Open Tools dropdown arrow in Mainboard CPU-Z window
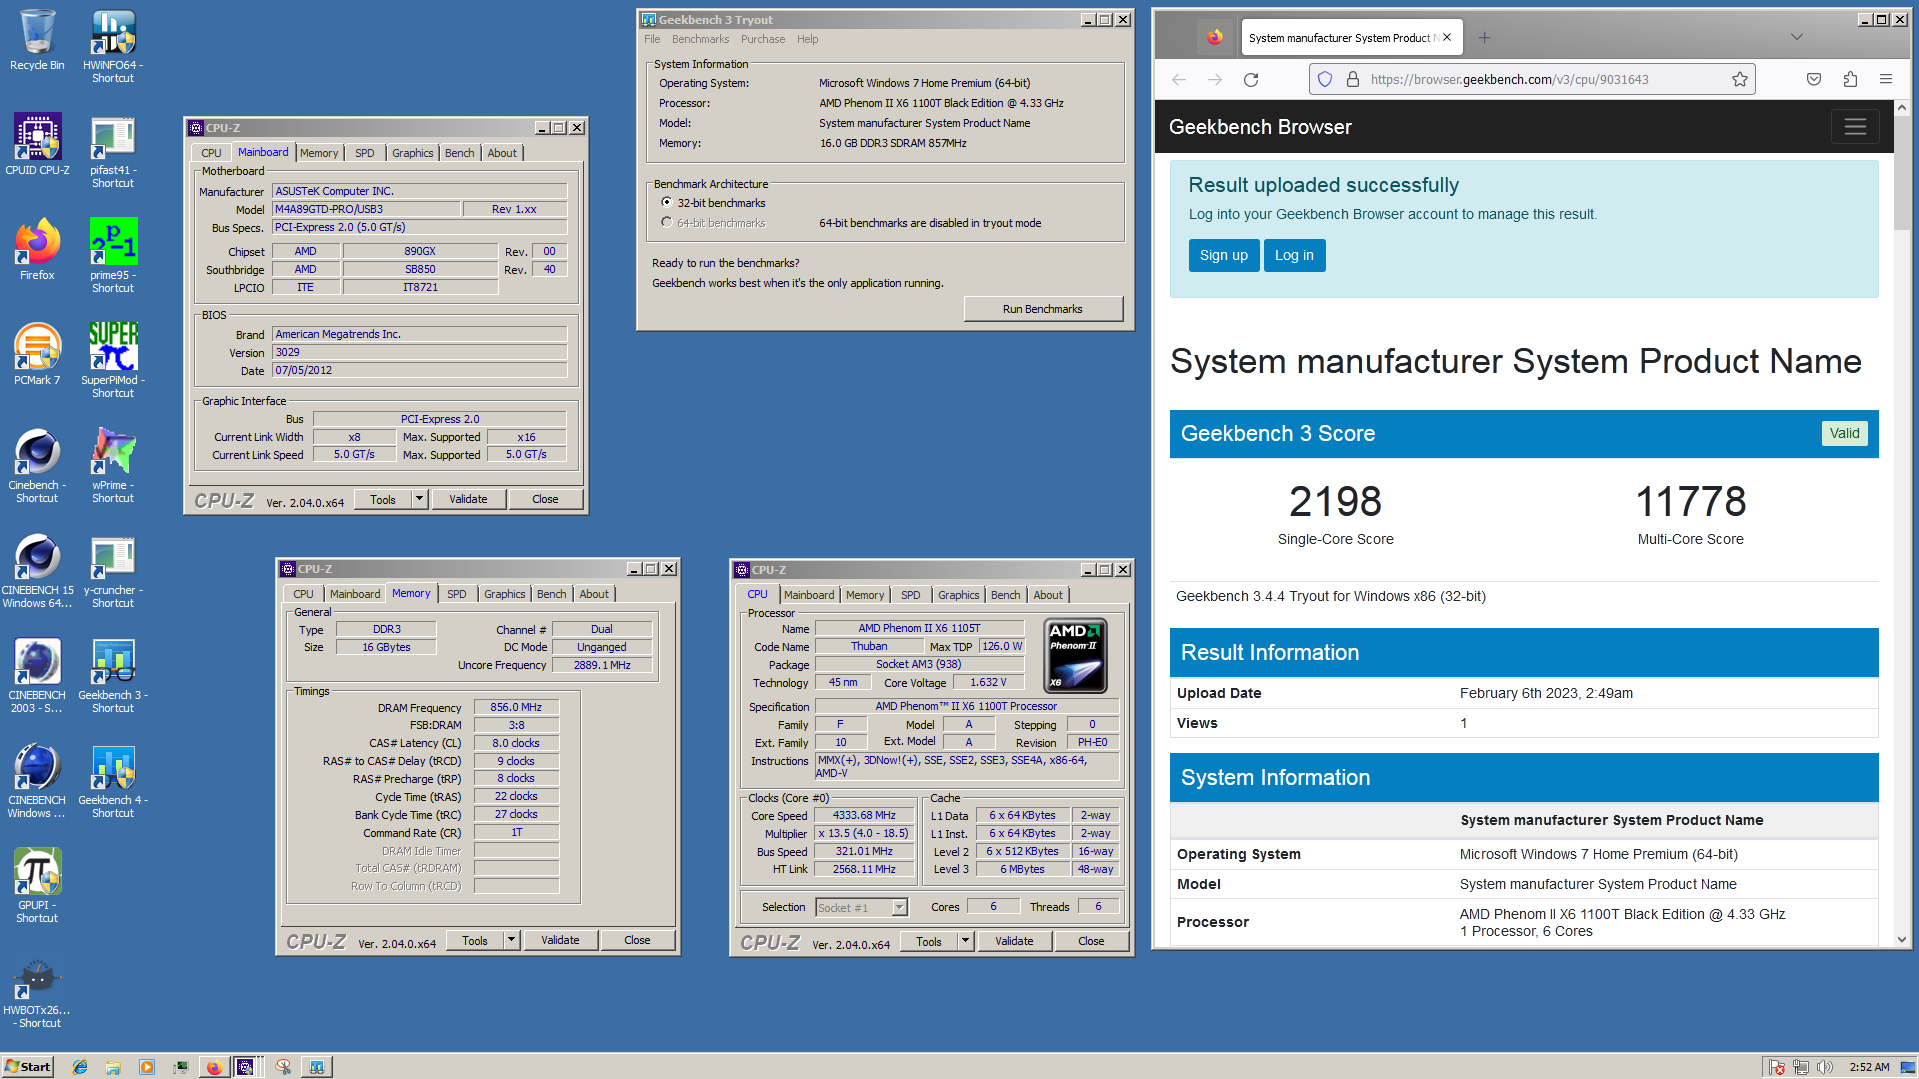 (420, 499)
